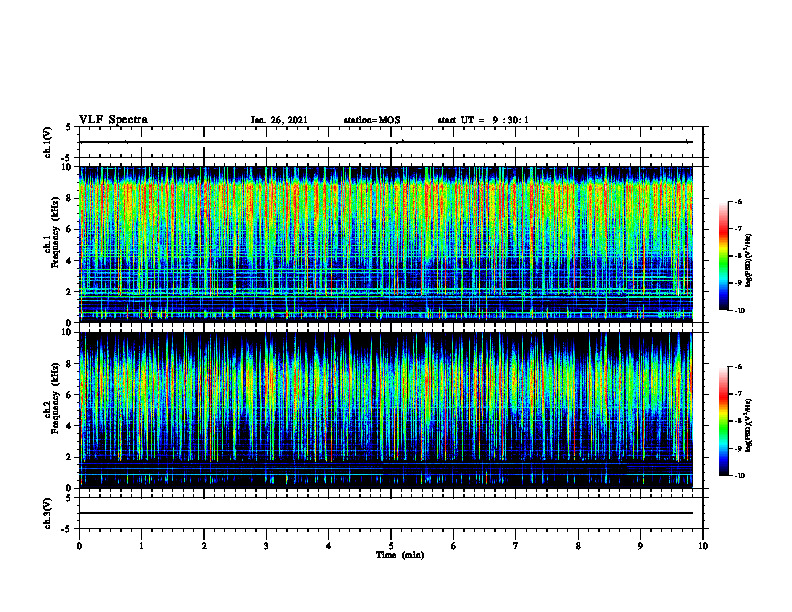Click the ch.1 spectrogram panel

click(386, 244)
